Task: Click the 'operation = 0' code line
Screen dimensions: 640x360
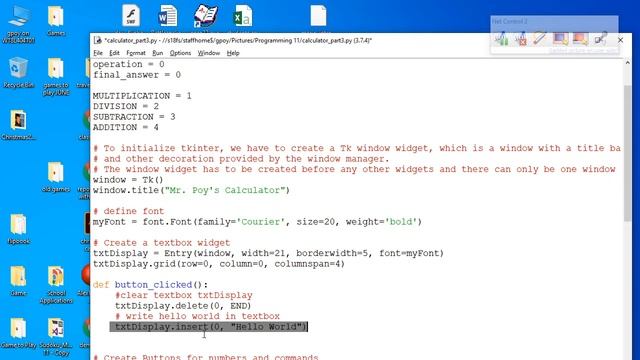Action: [129, 64]
